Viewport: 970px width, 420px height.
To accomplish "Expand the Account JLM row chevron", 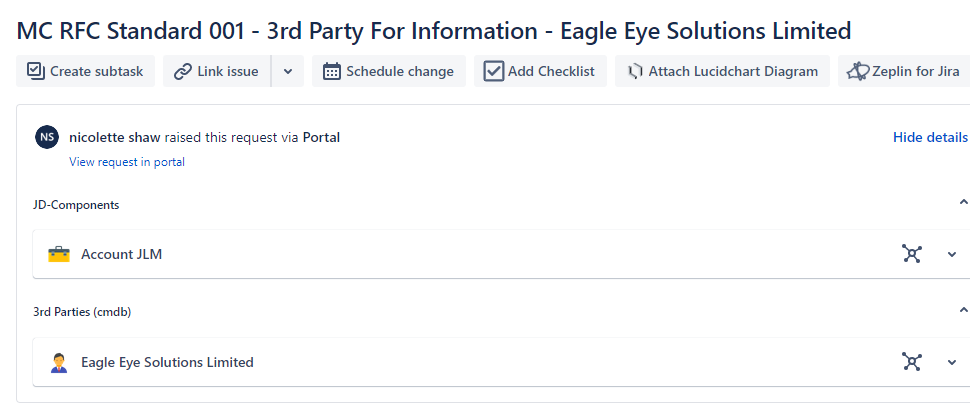I will [x=952, y=254].
